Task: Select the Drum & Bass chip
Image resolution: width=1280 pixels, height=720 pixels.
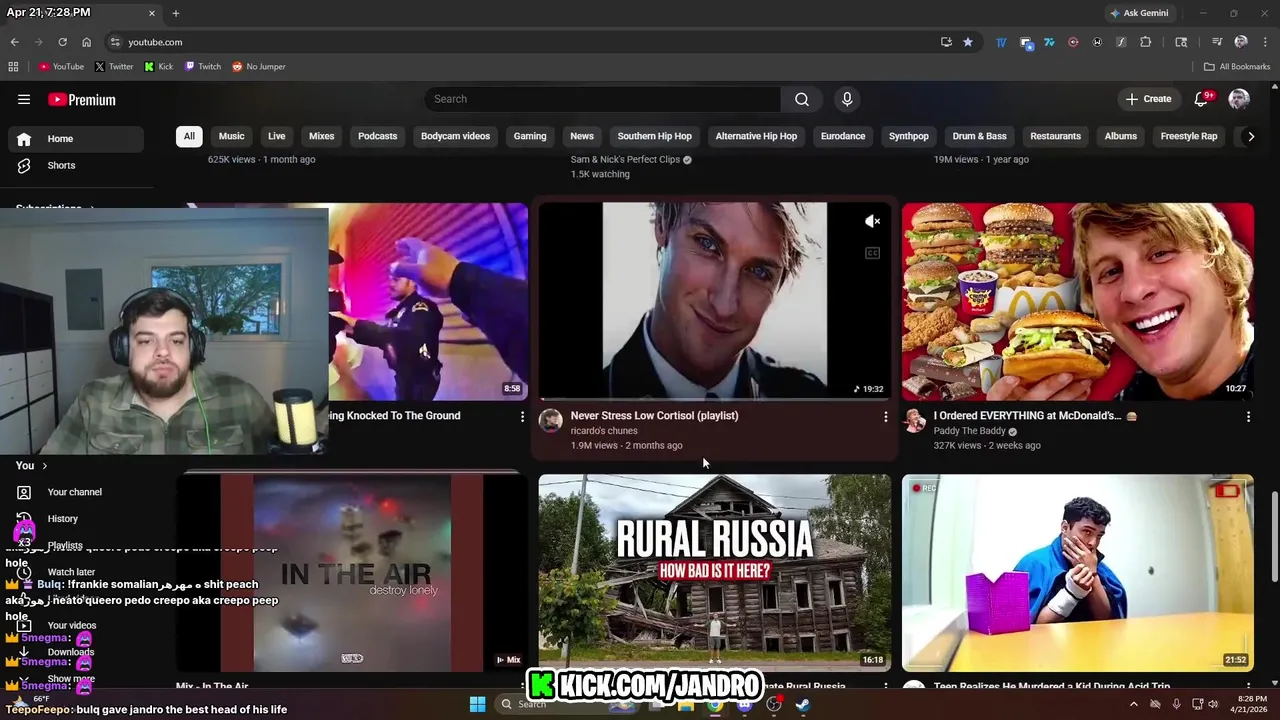Action: click(979, 136)
